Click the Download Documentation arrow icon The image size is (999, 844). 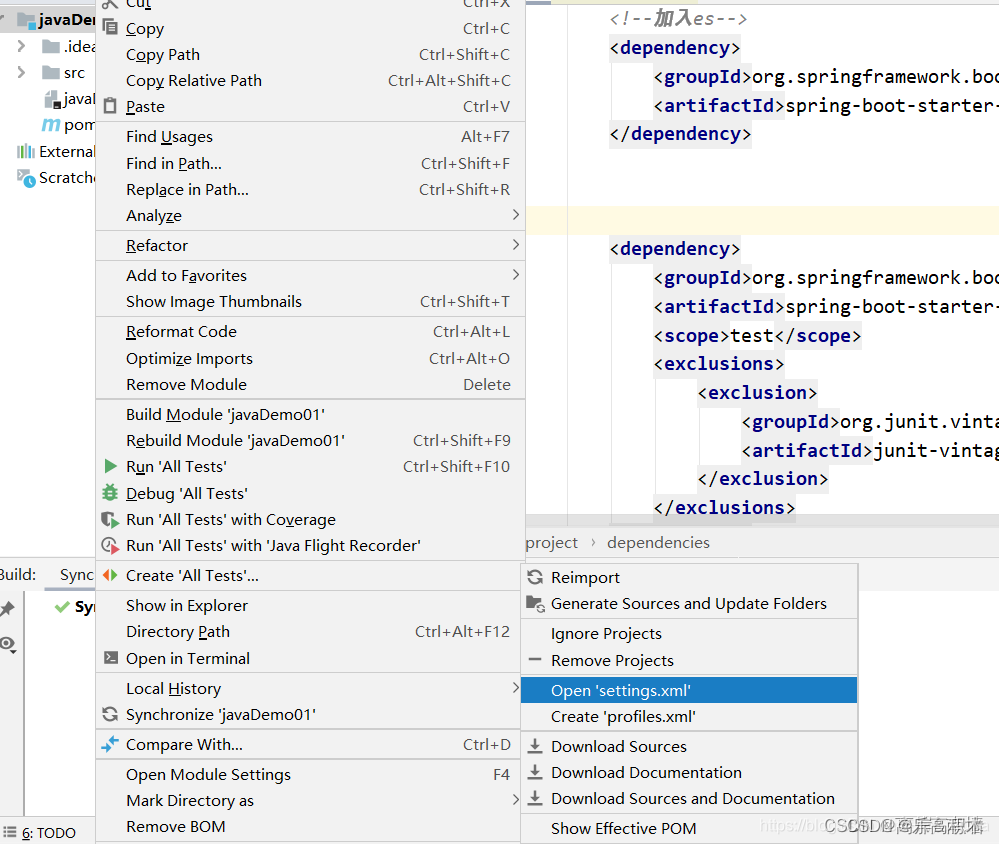535,771
